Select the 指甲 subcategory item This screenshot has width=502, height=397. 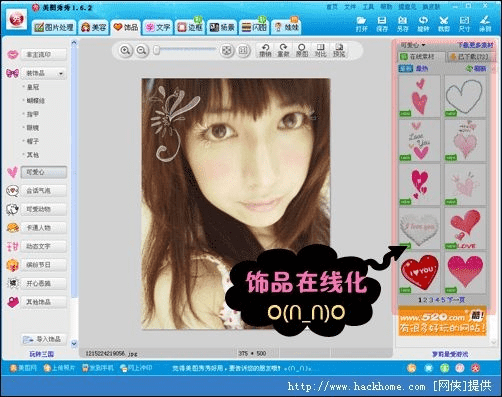point(33,114)
